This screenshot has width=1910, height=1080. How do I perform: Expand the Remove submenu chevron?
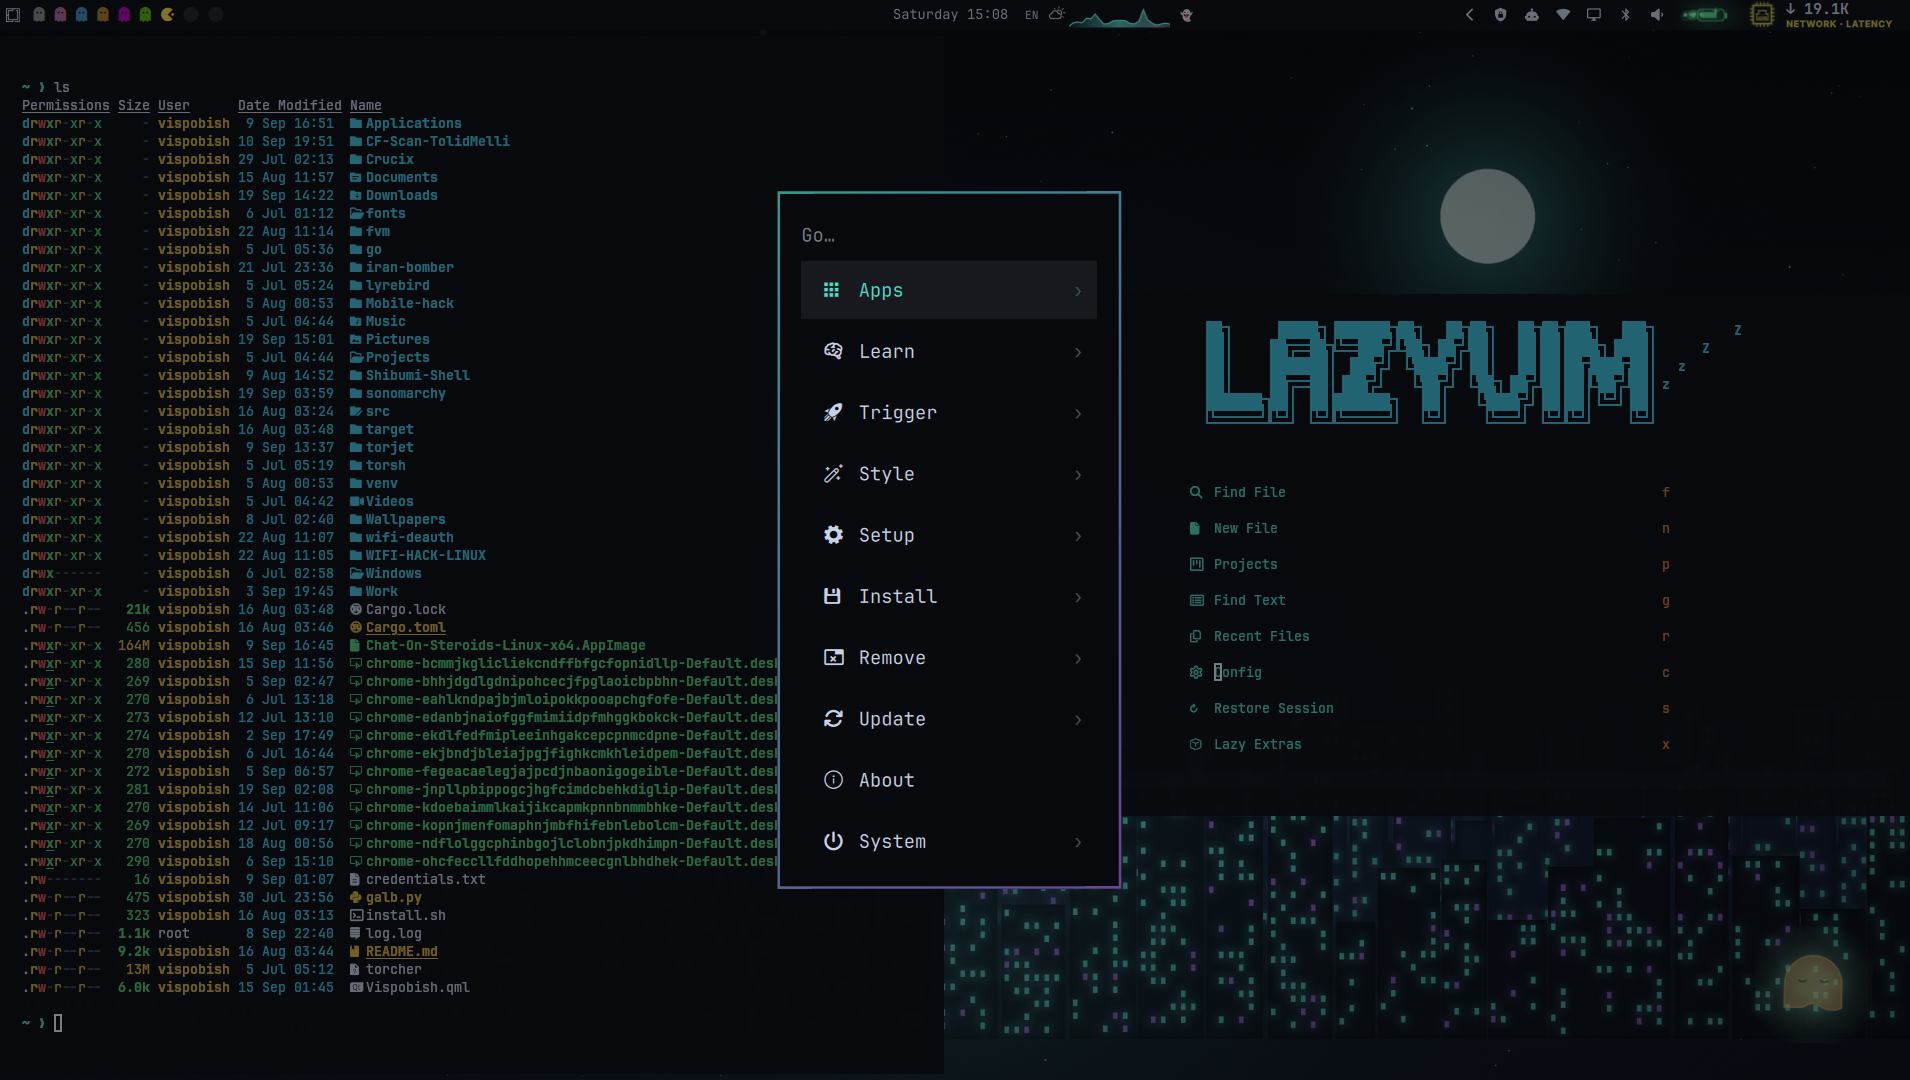pyautogui.click(x=1078, y=658)
